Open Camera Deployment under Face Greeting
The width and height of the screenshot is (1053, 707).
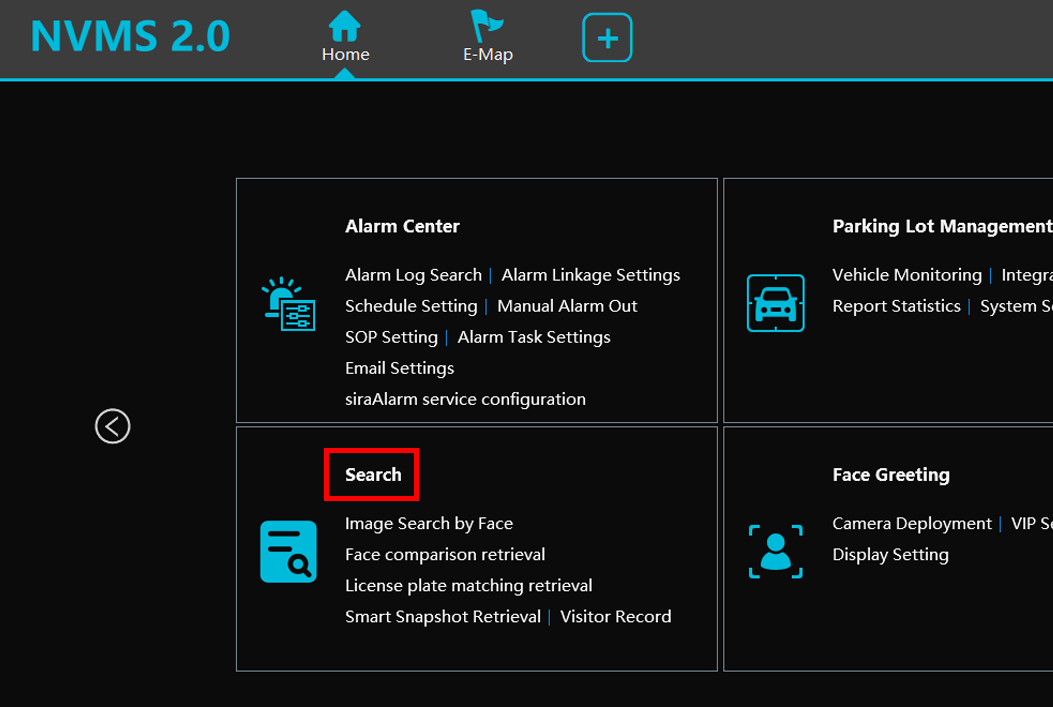[x=911, y=523]
